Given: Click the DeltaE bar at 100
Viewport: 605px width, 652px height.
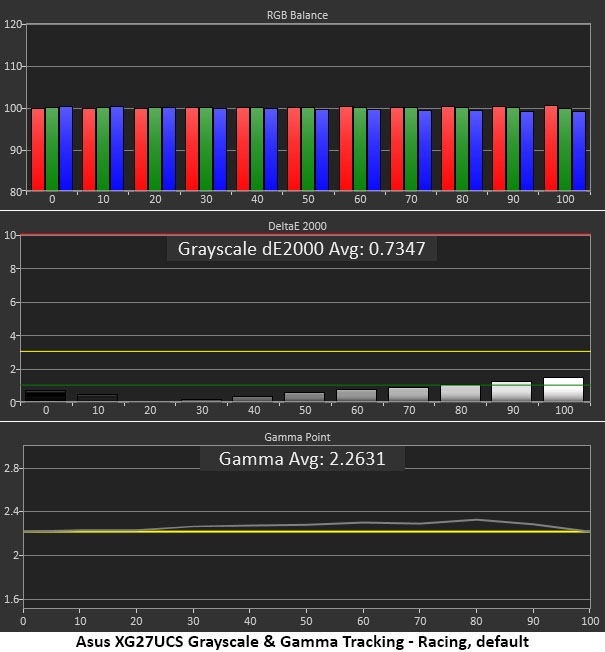Looking at the screenshot, I should [x=564, y=390].
